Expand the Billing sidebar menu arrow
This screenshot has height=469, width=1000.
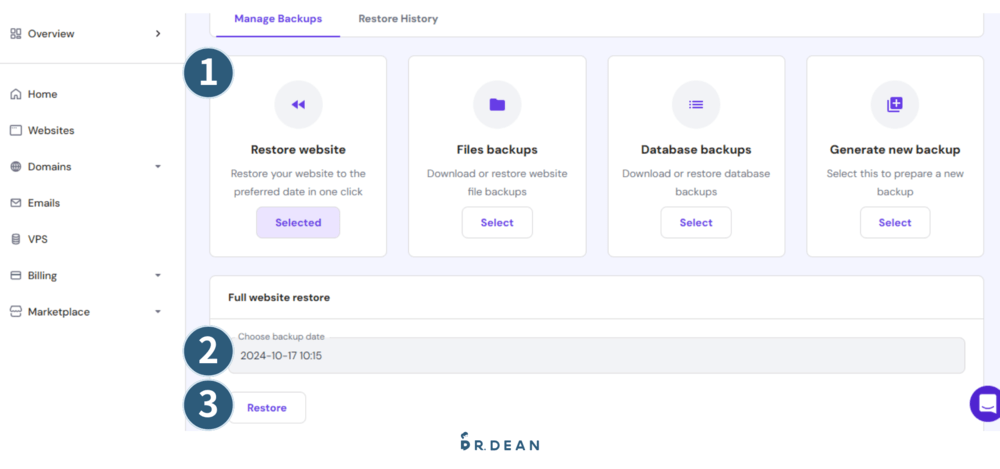(x=158, y=275)
